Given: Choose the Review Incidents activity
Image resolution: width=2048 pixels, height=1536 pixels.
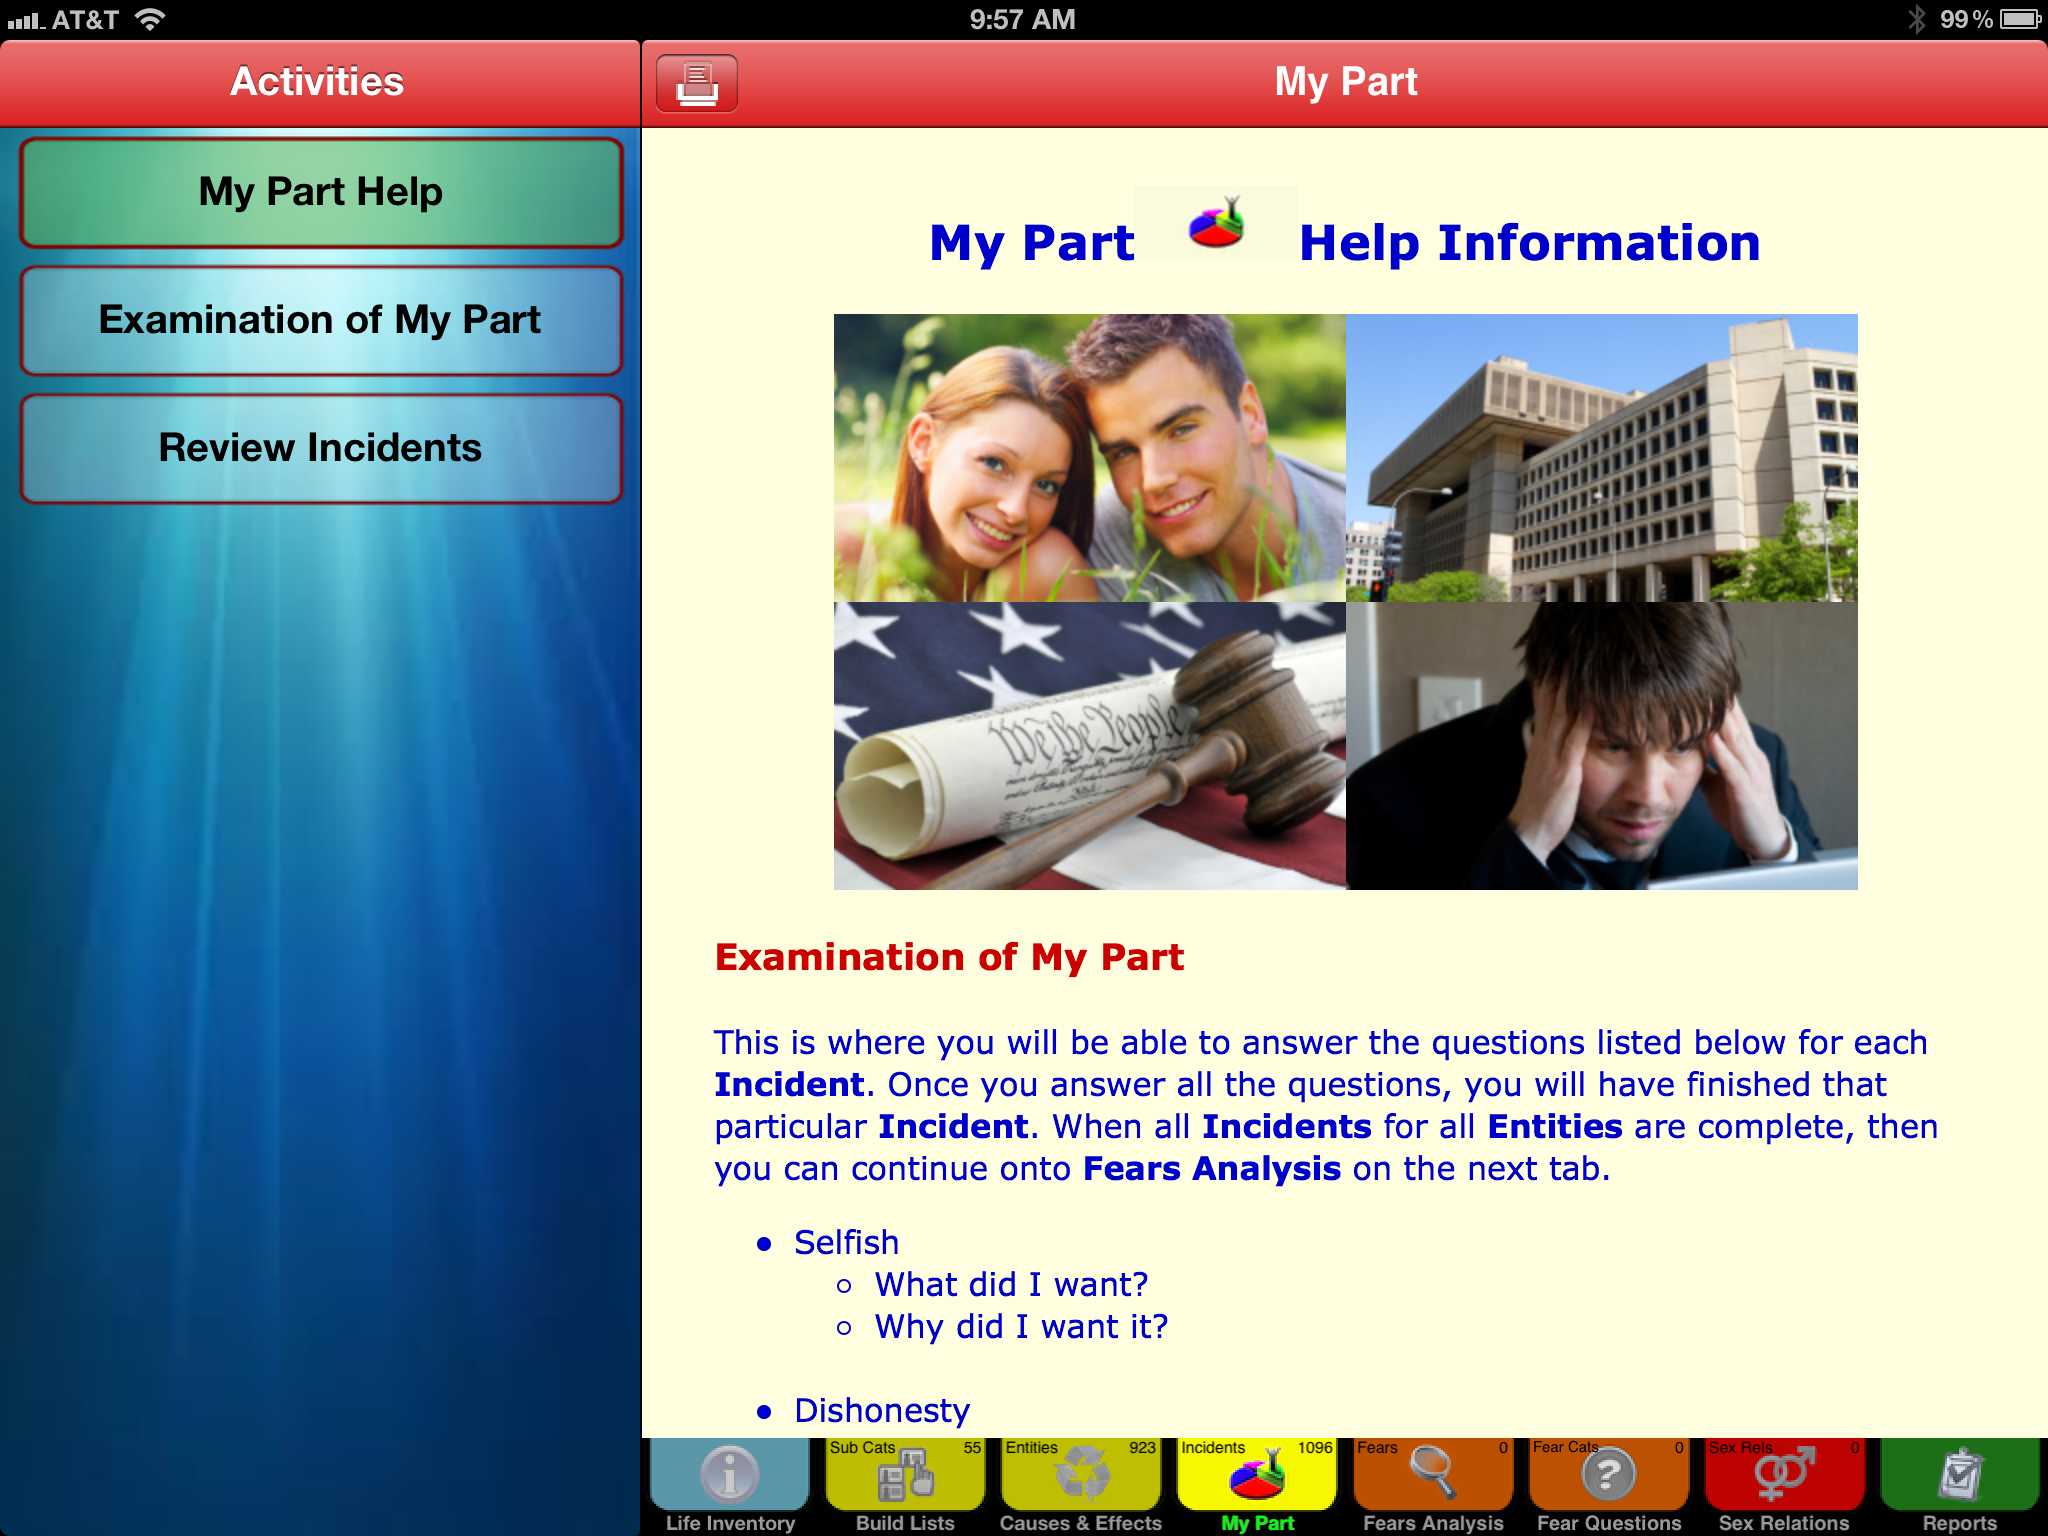Looking at the screenshot, I should click(321, 448).
